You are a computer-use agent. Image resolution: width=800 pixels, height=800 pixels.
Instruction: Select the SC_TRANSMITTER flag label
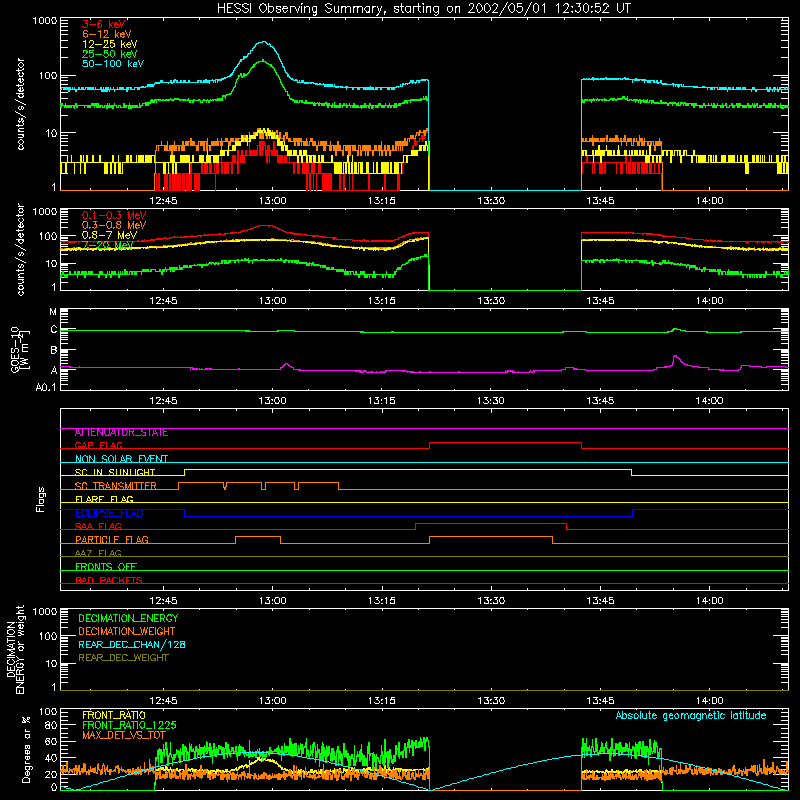[116, 486]
